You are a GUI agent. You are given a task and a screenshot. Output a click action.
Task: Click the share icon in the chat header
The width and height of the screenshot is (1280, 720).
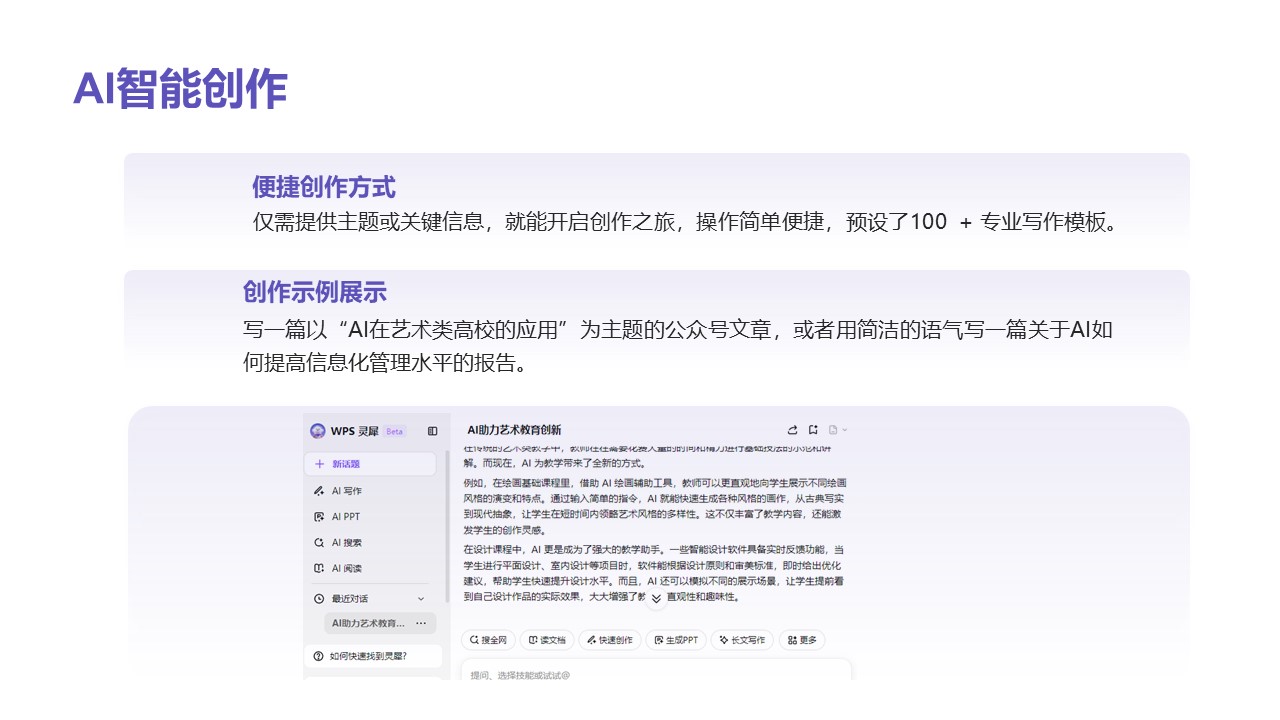tap(793, 430)
